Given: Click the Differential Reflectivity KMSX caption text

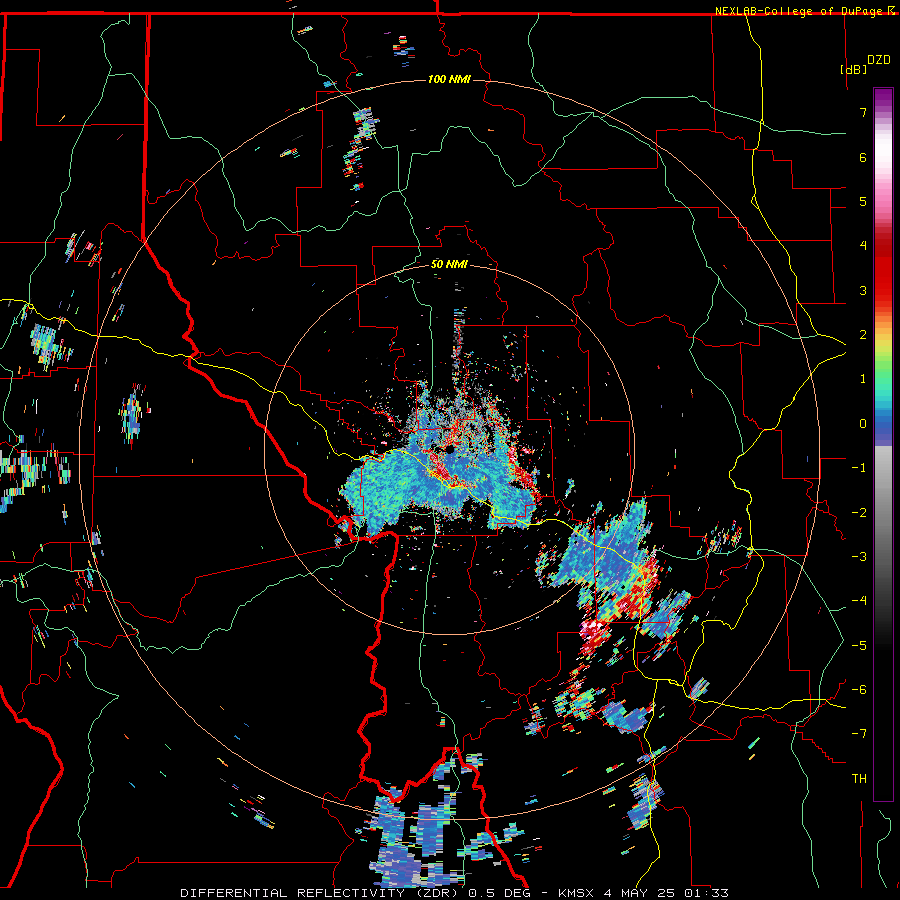Looking at the screenshot, I should click(x=454, y=893).
